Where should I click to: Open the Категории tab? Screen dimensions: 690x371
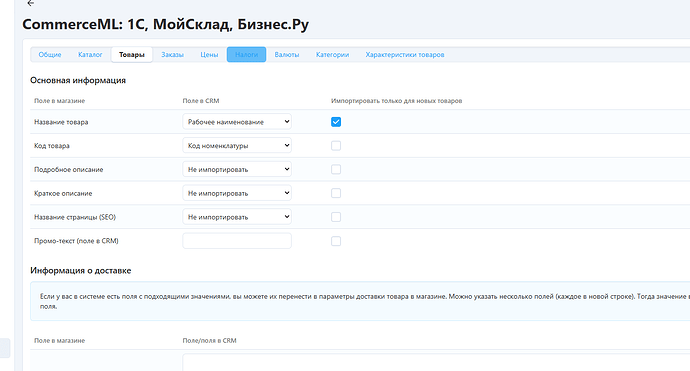pos(332,55)
